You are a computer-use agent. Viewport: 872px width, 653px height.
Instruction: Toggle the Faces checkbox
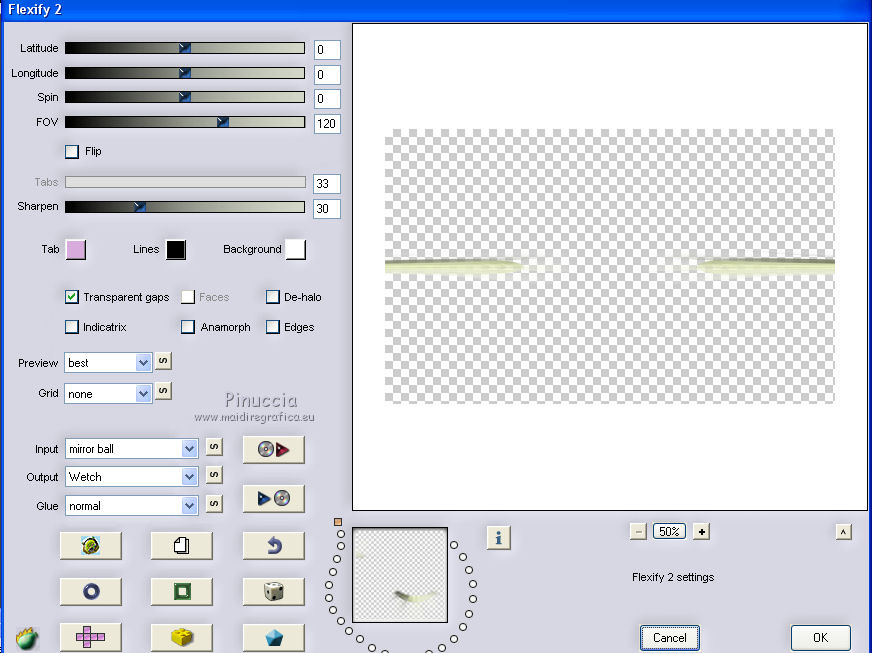click(188, 297)
